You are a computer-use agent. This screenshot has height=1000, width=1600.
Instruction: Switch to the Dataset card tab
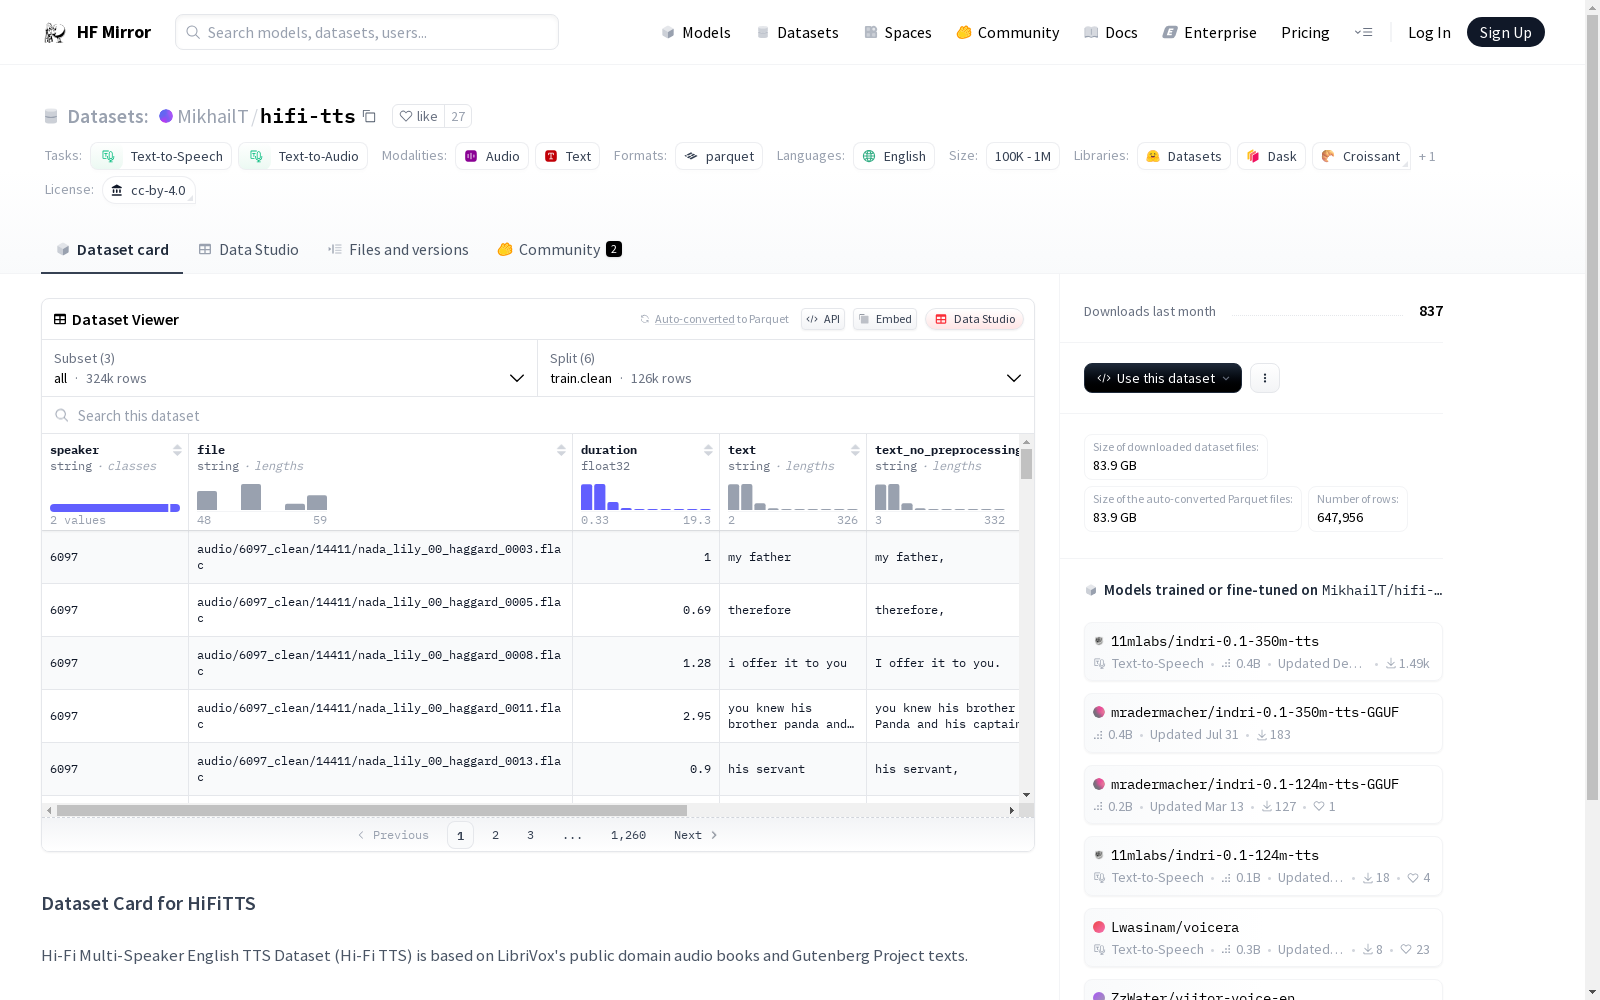(x=112, y=250)
